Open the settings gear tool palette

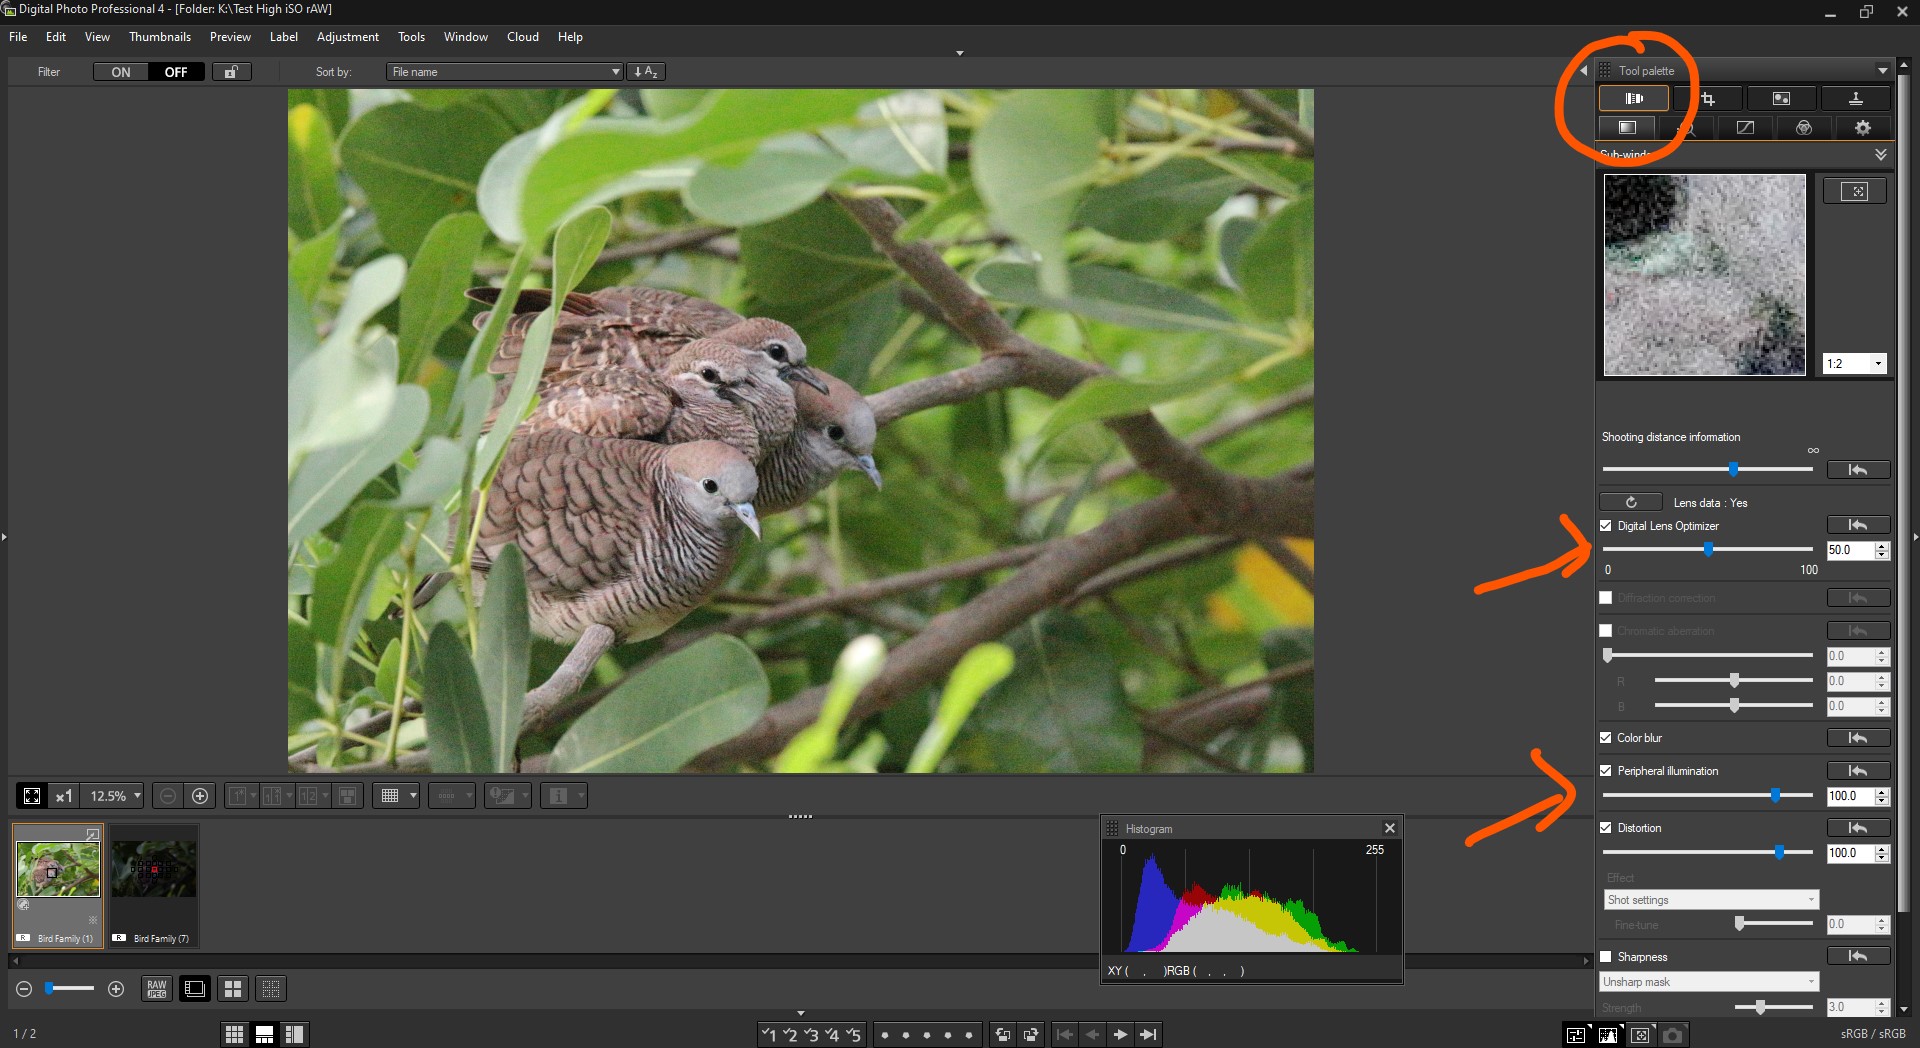click(1862, 127)
